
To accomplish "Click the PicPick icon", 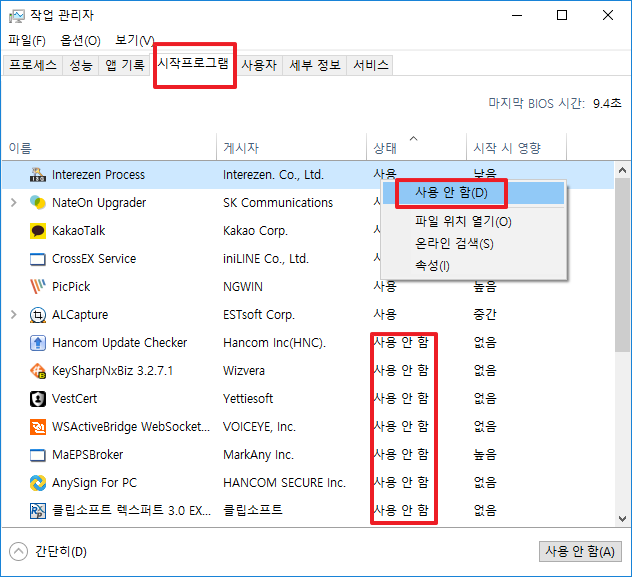I will 38,286.
